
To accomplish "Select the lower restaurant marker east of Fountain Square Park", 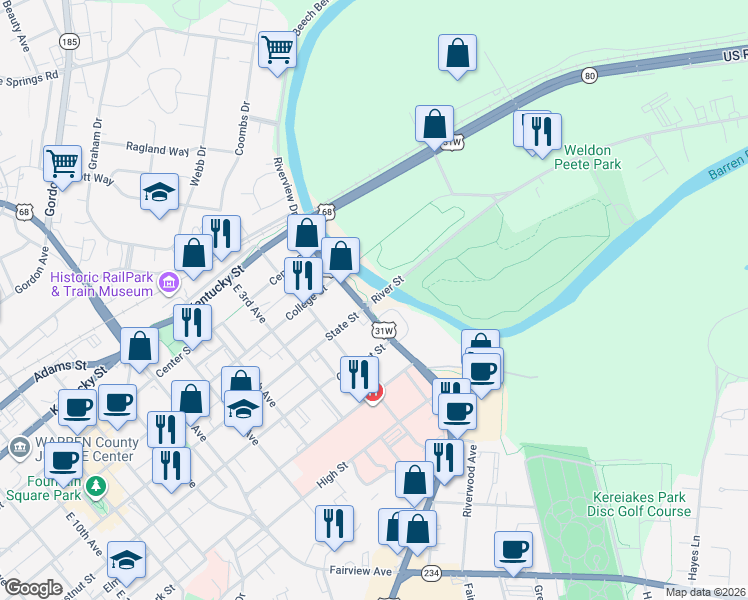I will (x=171, y=466).
